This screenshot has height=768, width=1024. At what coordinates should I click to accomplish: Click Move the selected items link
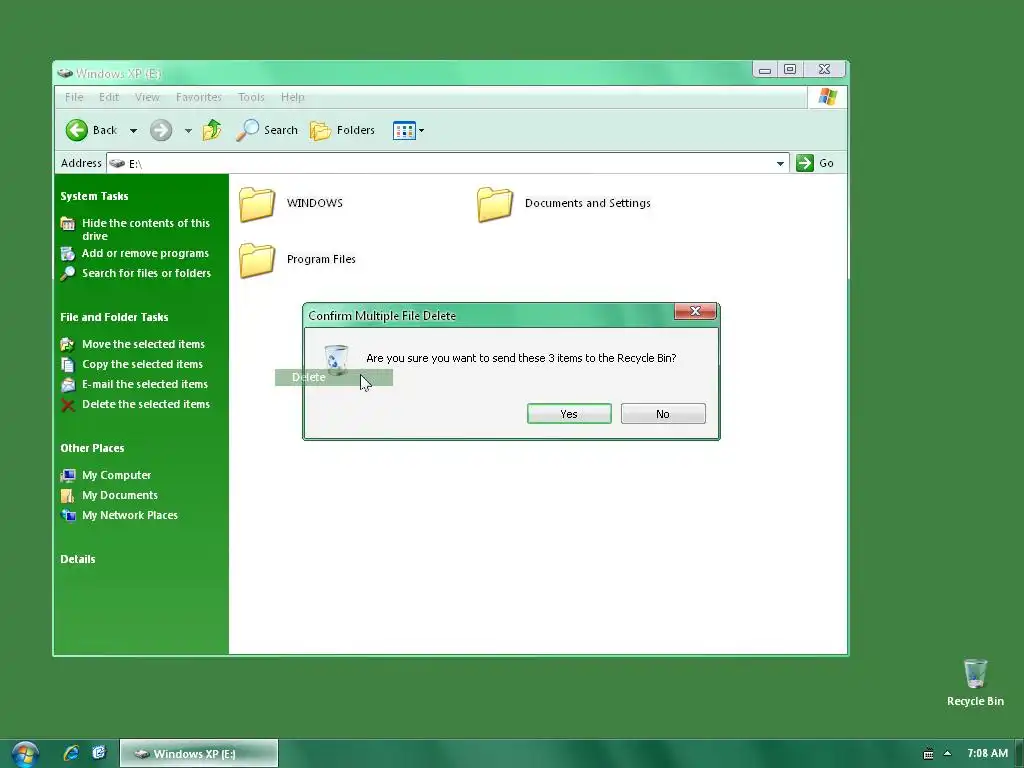[143, 344]
